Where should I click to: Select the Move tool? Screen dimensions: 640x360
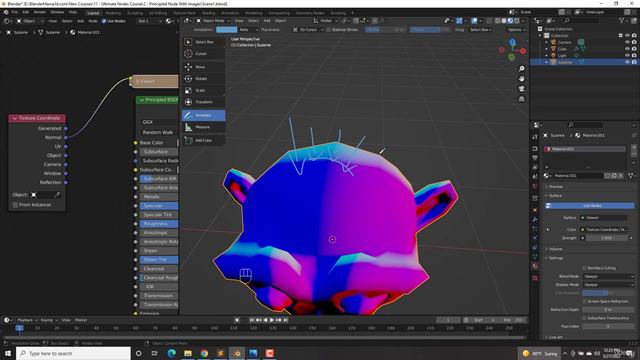click(x=203, y=67)
